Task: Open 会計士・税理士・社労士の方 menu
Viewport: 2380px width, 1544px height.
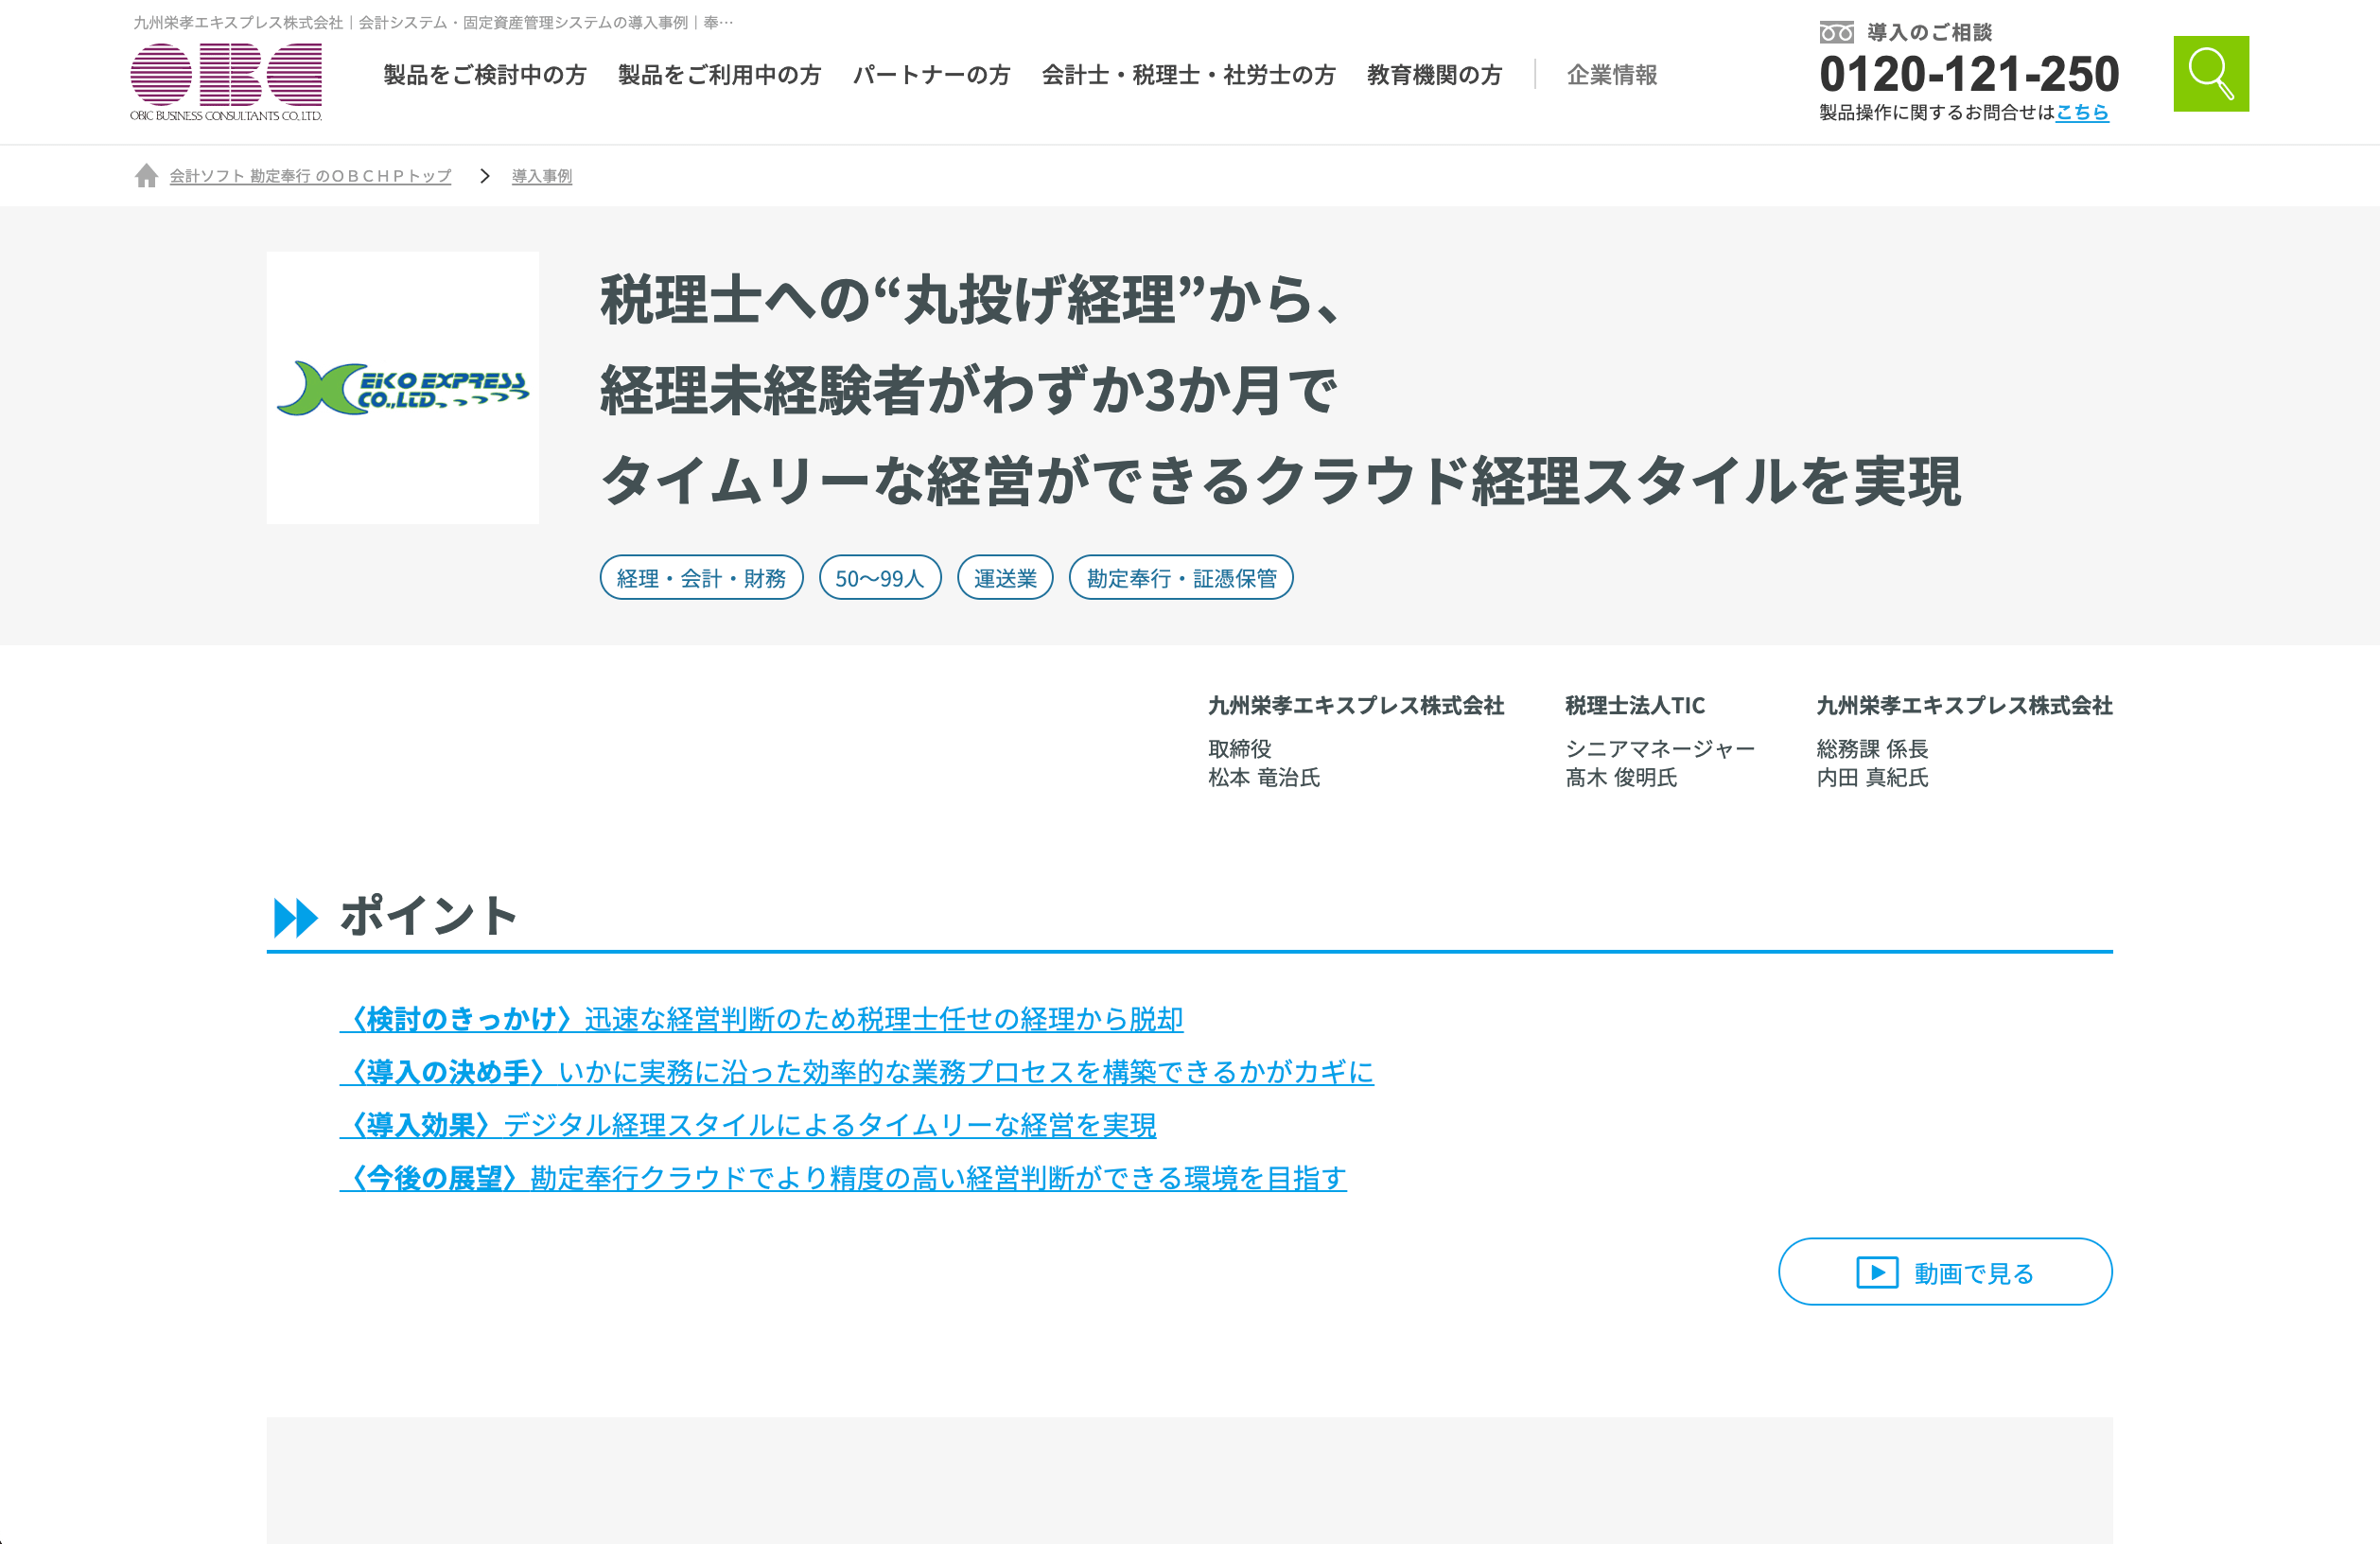Action: tap(1188, 75)
